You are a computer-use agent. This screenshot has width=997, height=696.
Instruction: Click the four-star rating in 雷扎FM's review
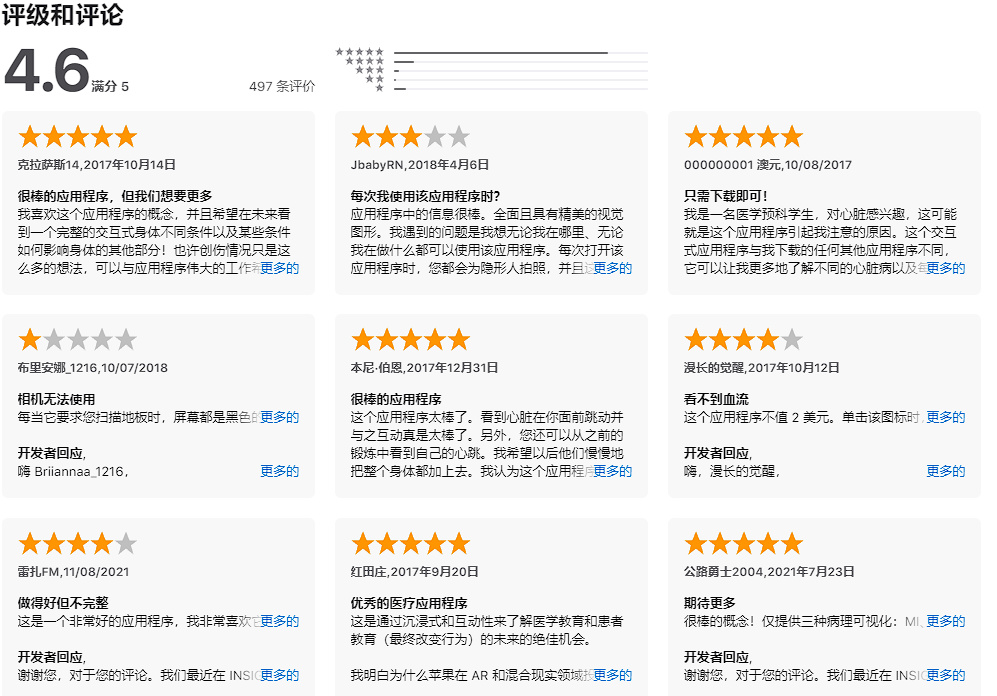click(x=77, y=544)
